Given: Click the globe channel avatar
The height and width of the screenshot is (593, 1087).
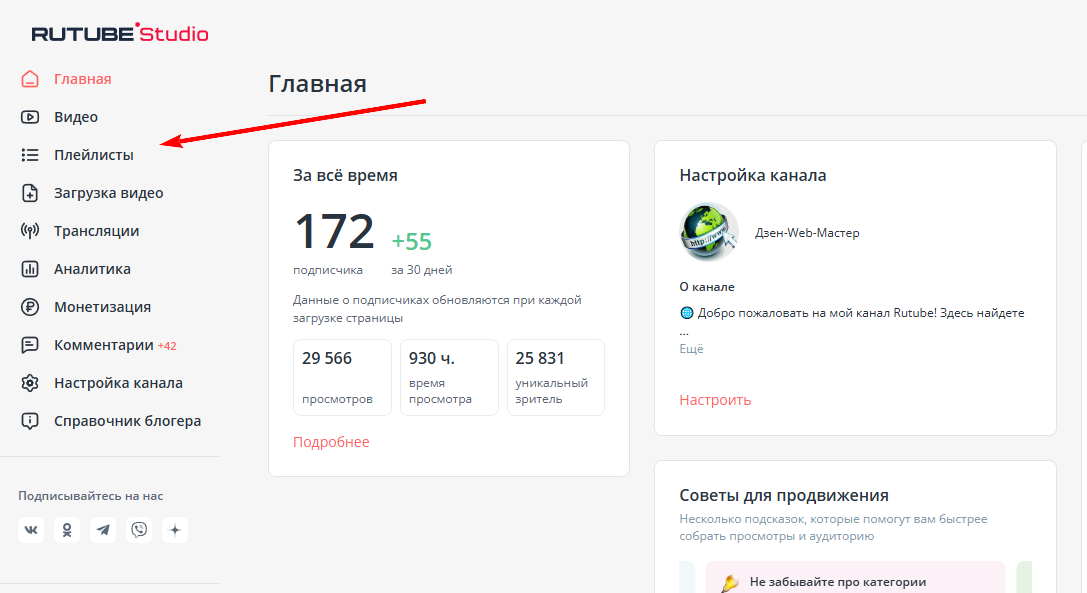Looking at the screenshot, I should coord(708,232).
